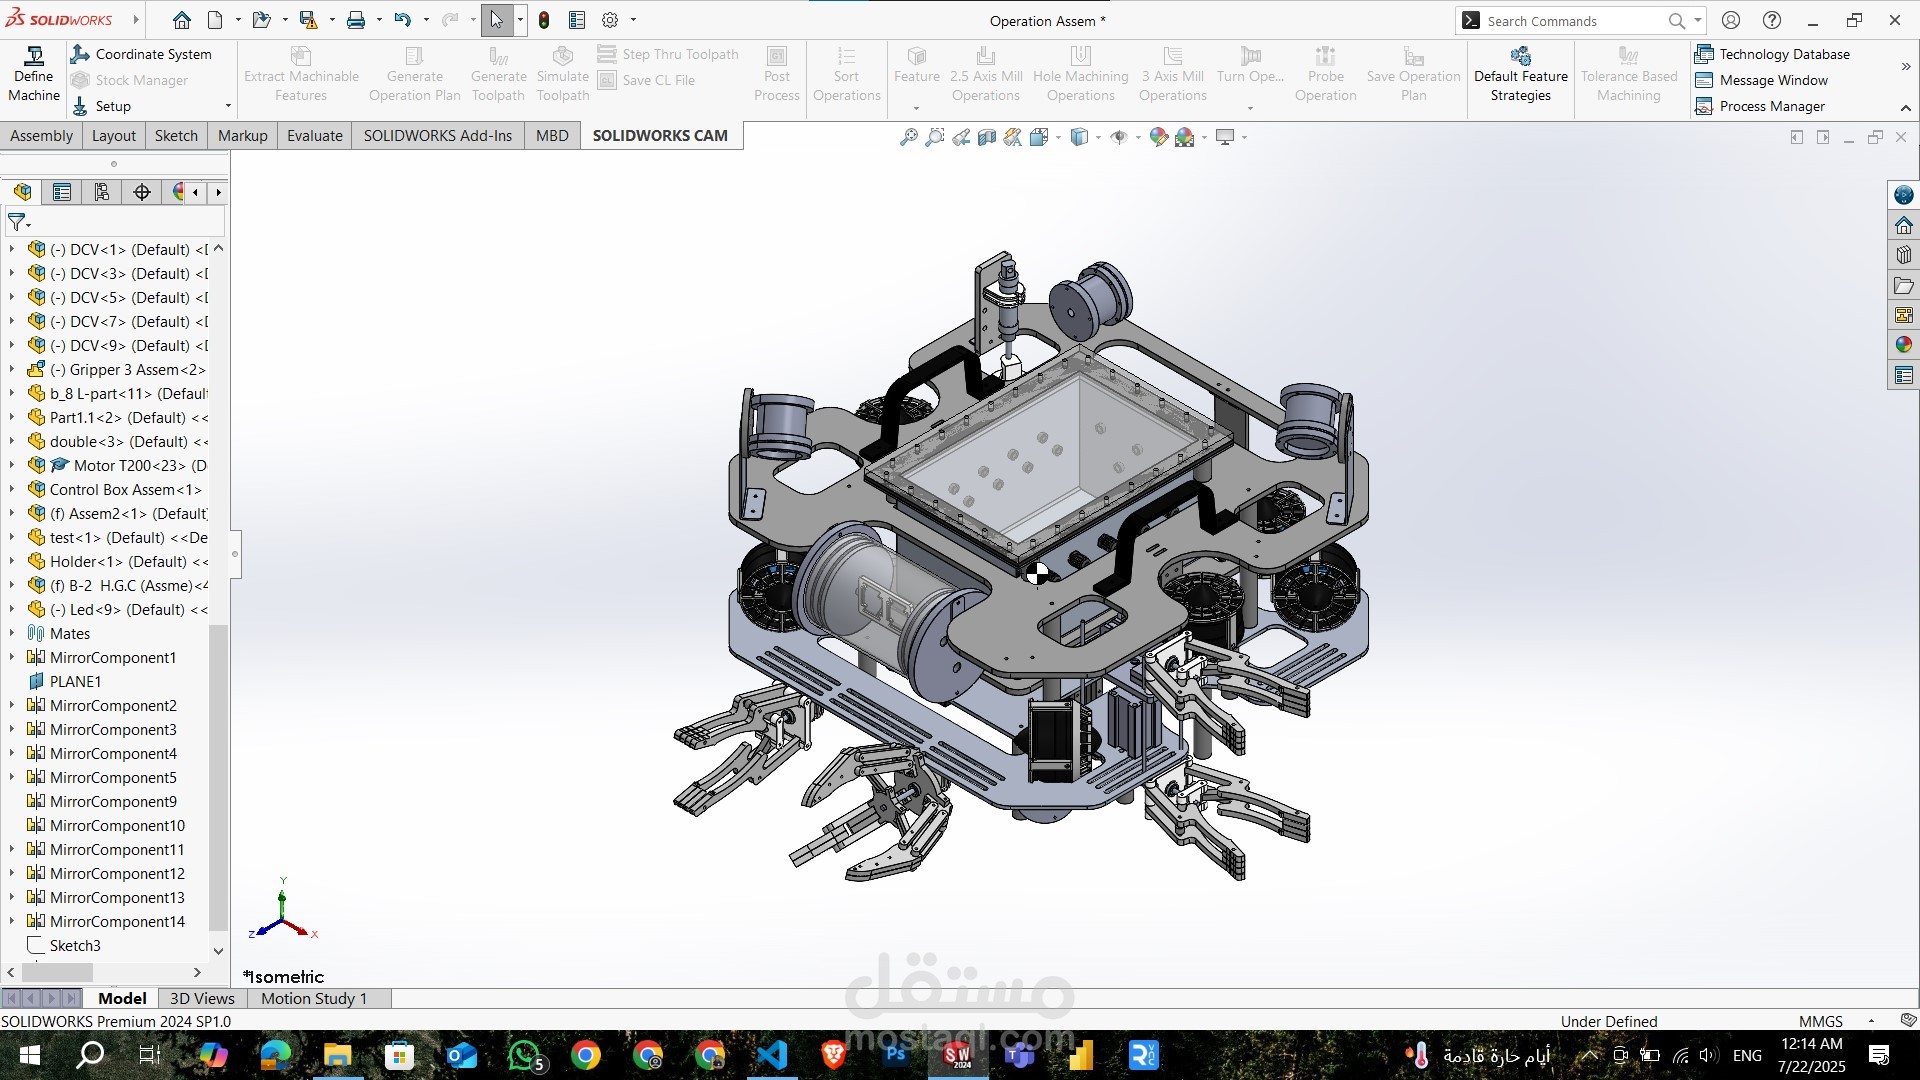Select Sketch3 in feature tree
The width and height of the screenshot is (1920, 1080).
(x=75, y=945)
